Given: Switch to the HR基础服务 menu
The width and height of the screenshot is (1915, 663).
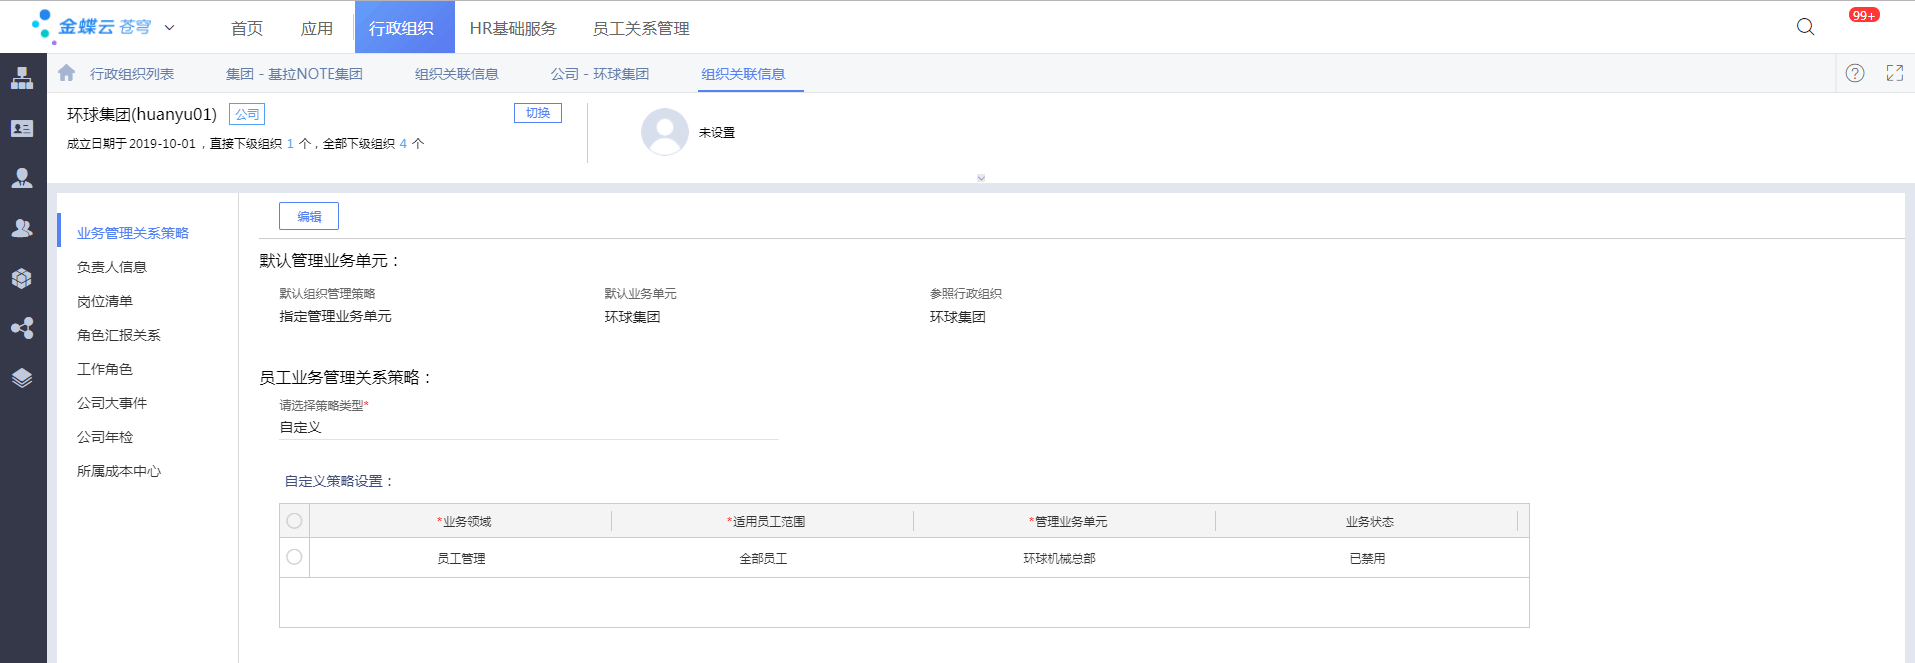Looking at the screenshot, I should tap(513, 28).
